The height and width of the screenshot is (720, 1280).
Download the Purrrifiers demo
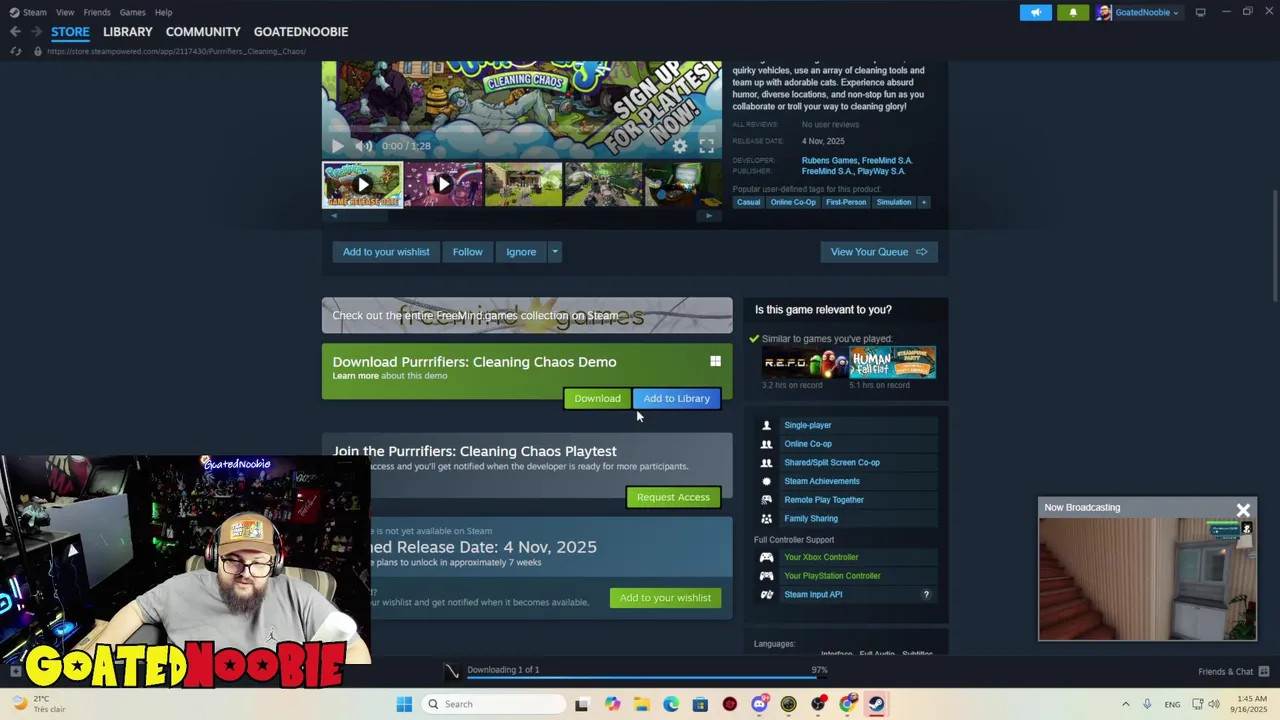(x=597, y=398)
